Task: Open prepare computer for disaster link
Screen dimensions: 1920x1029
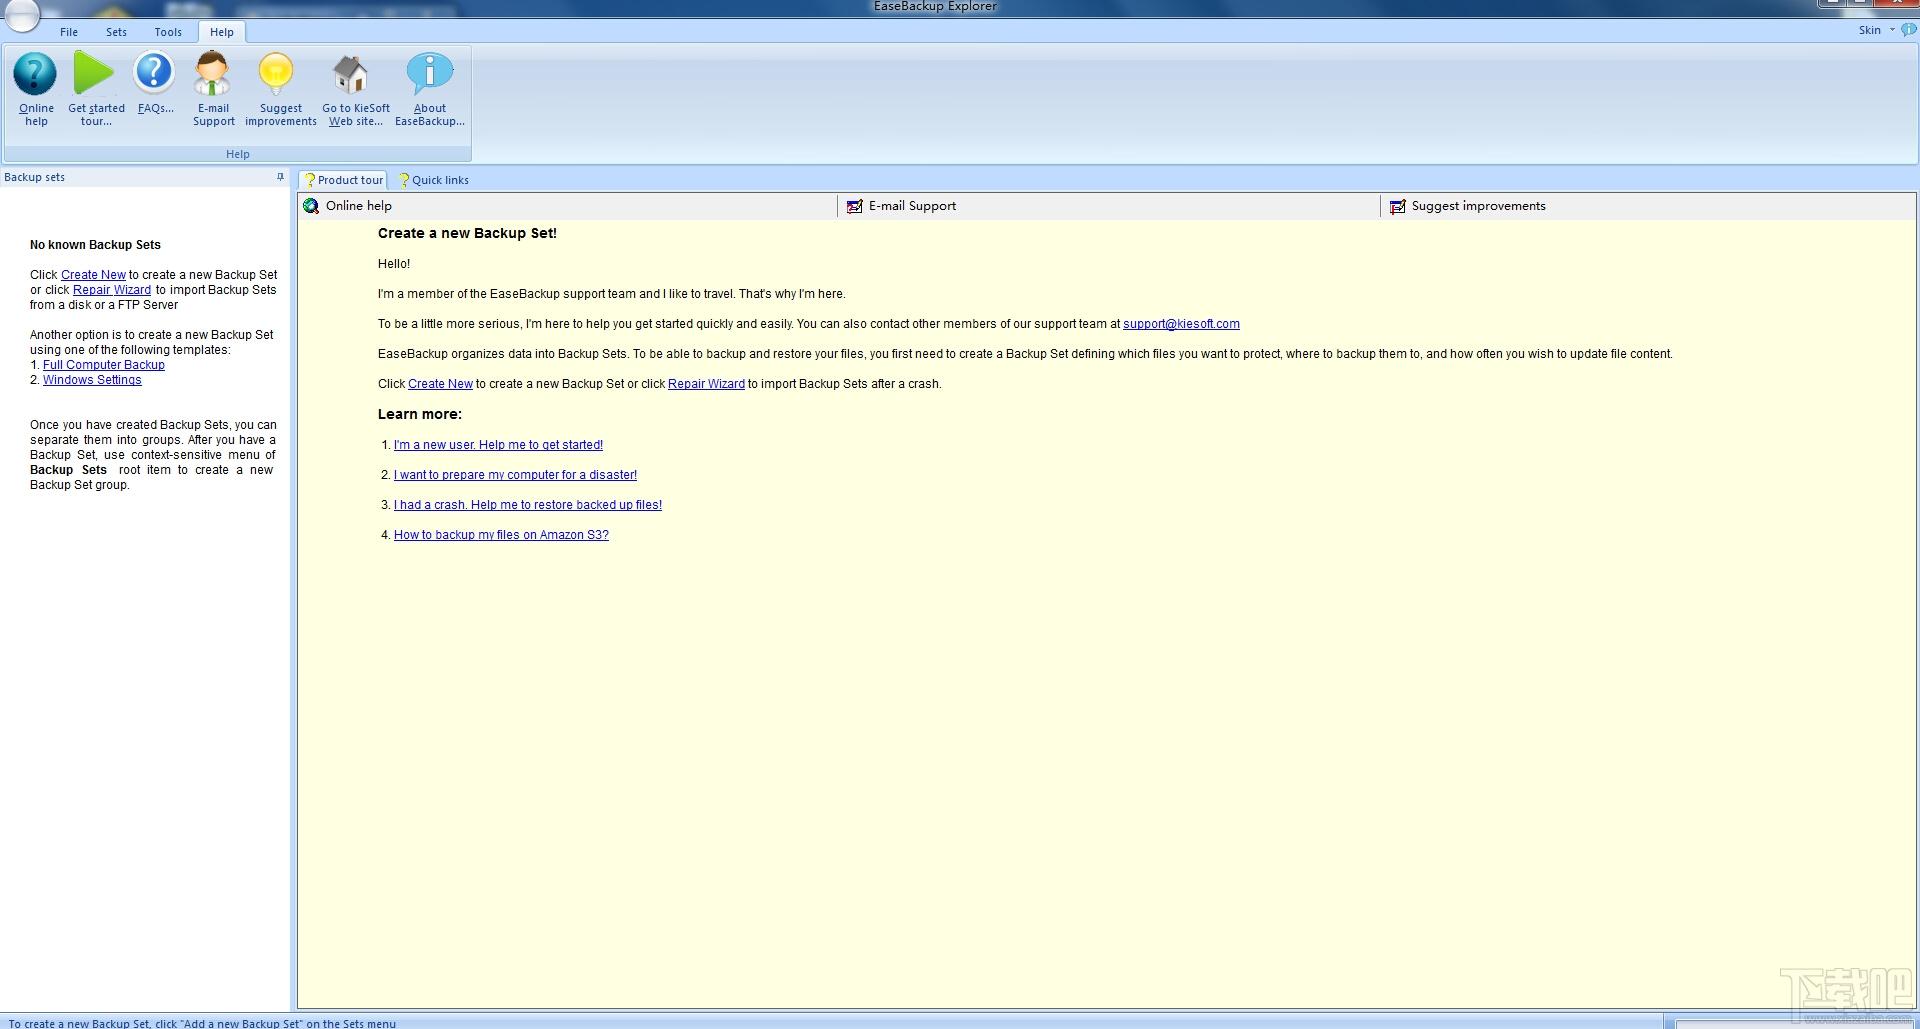Action: pos(515,475)
